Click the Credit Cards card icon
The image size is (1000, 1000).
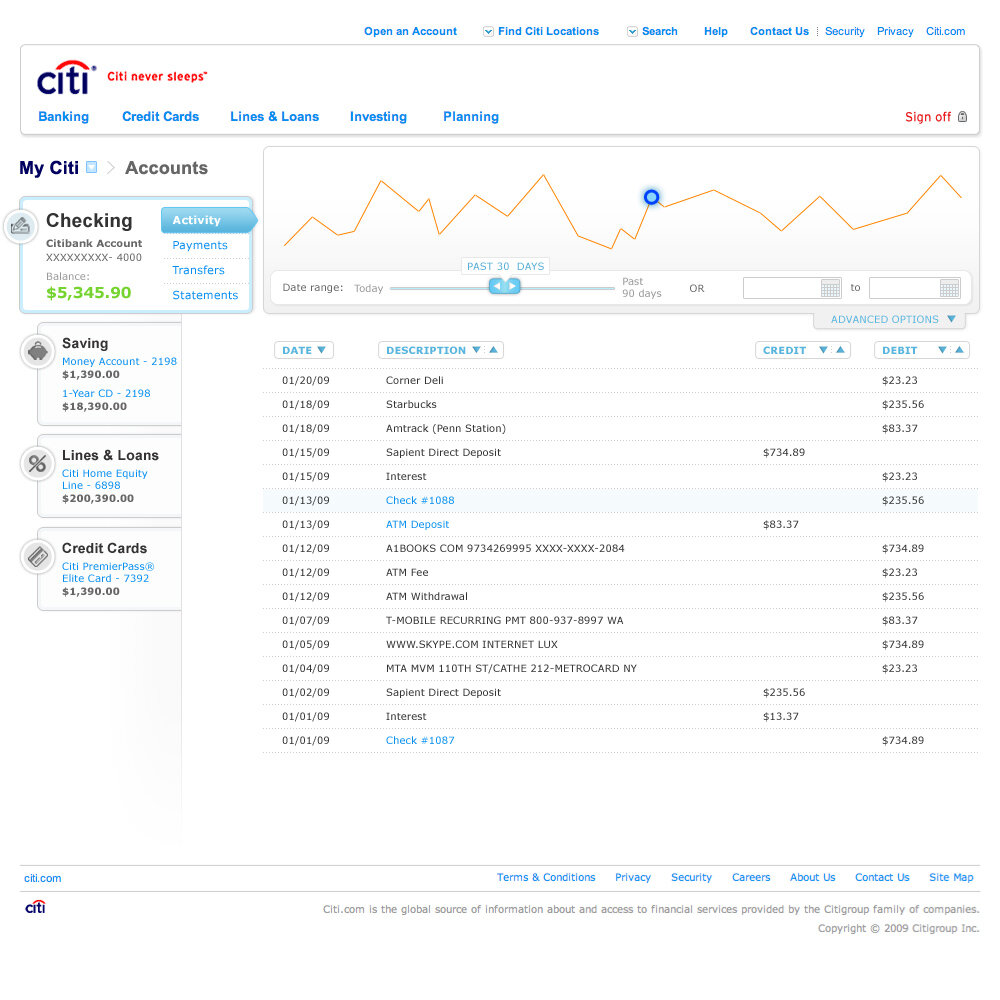click(38, 557)
